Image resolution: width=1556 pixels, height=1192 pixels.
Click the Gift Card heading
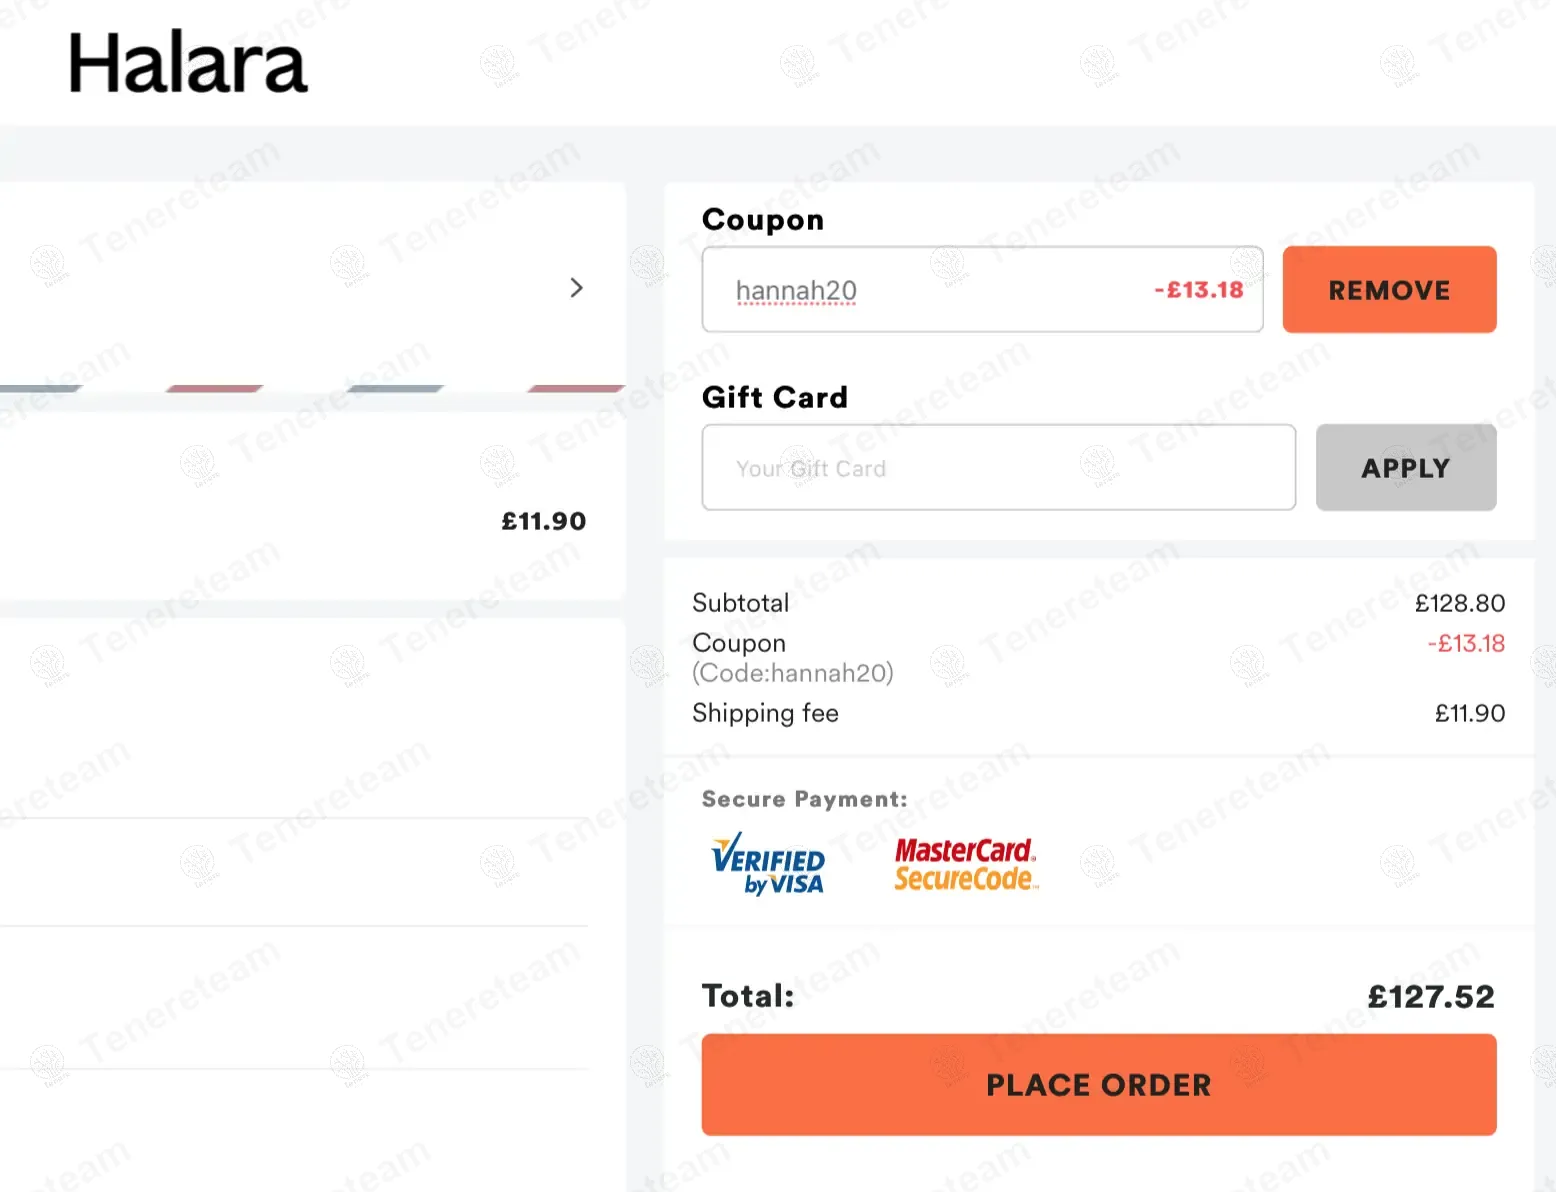pos(774,397)
